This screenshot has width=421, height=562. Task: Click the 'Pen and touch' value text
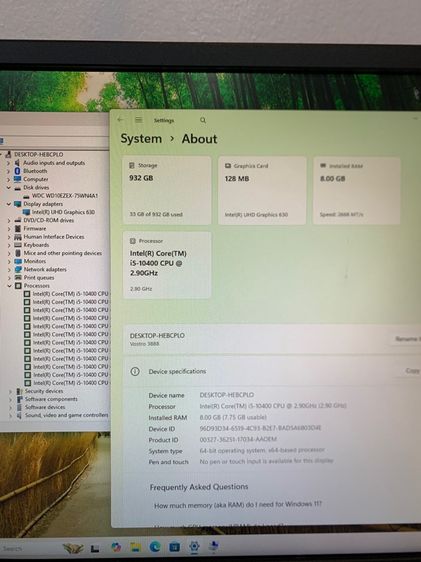[266, 461]
